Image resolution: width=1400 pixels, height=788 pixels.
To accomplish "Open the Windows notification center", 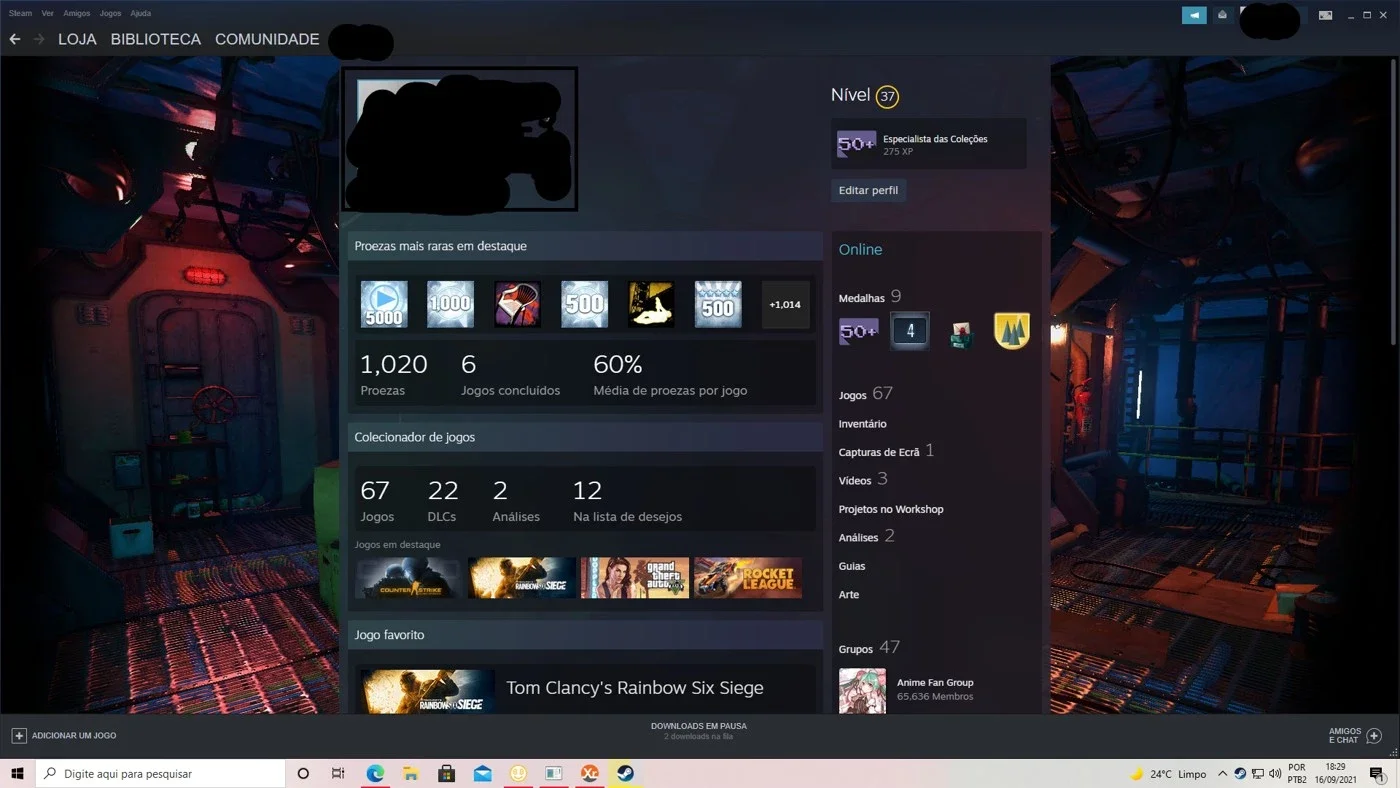I will tap(1376, 774).
